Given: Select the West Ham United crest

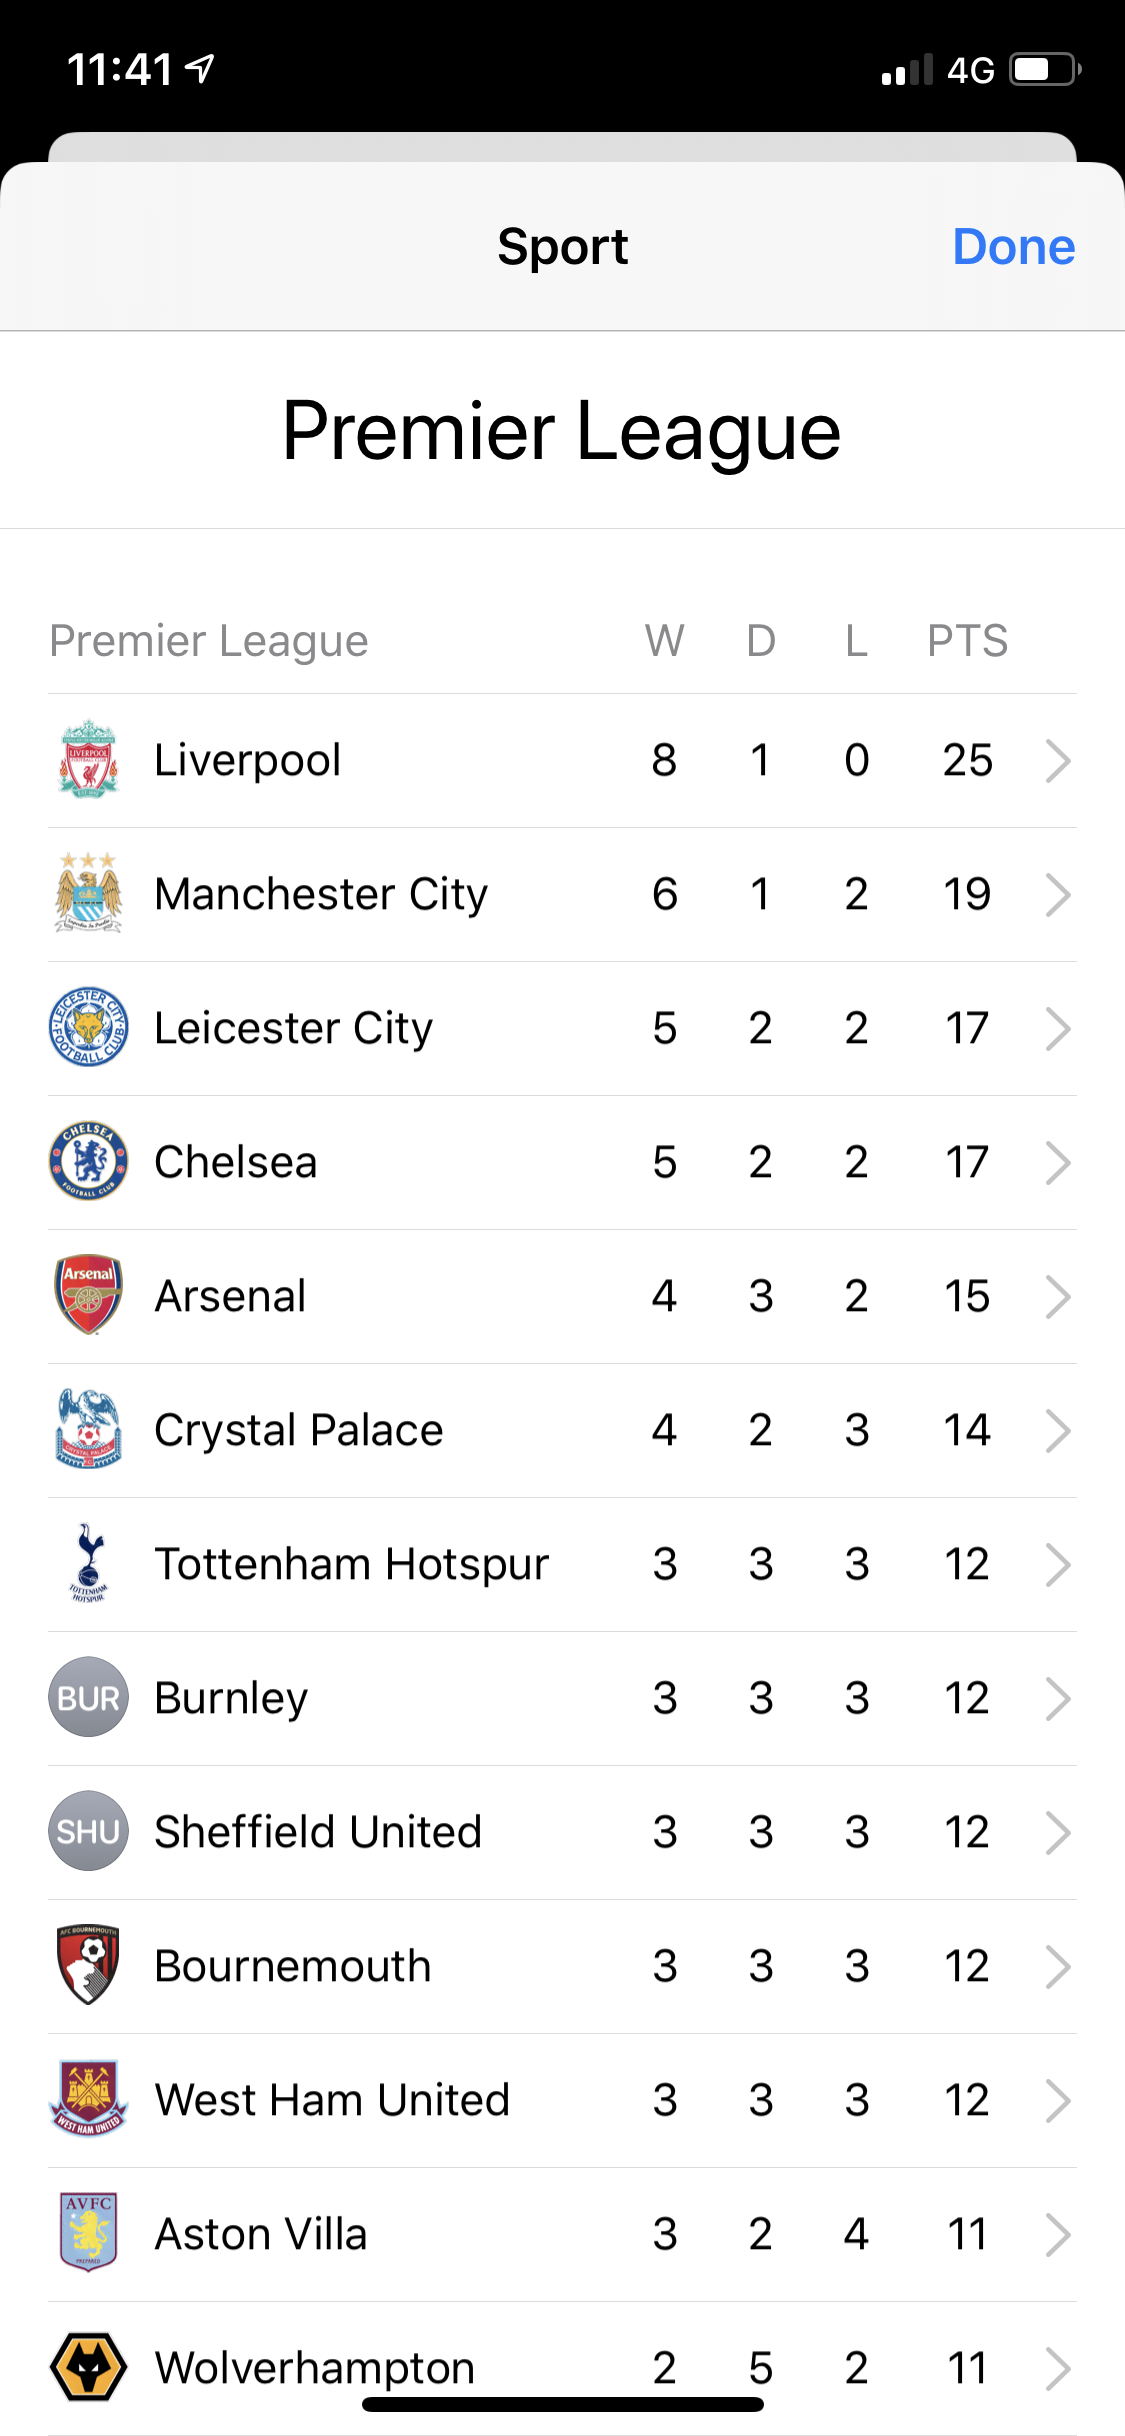Looking at the screenshot, I should pos(89,2099).
